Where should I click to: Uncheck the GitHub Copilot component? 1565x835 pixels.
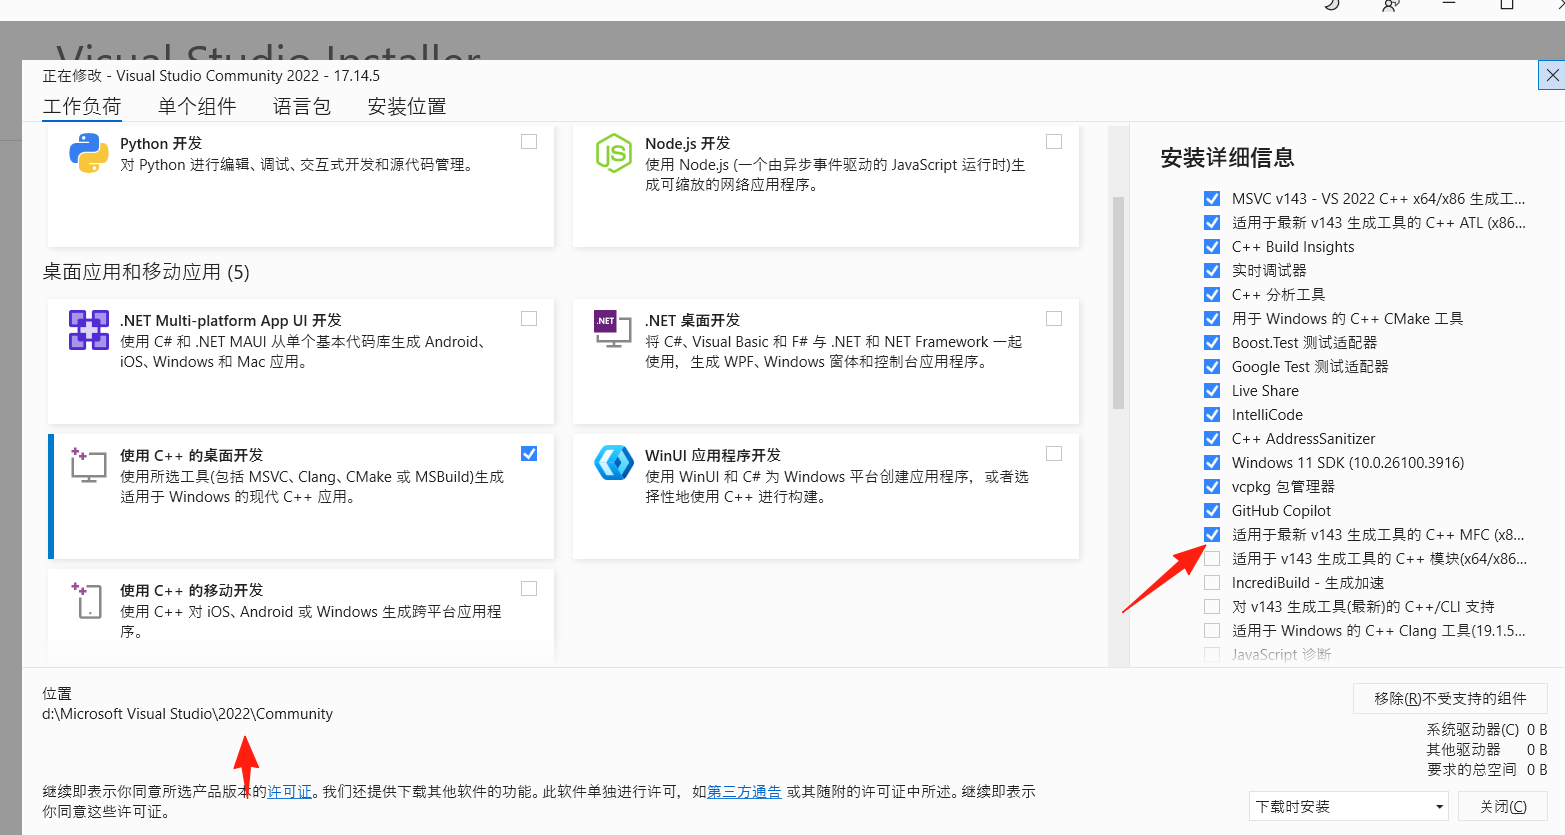pos(1212,511)
